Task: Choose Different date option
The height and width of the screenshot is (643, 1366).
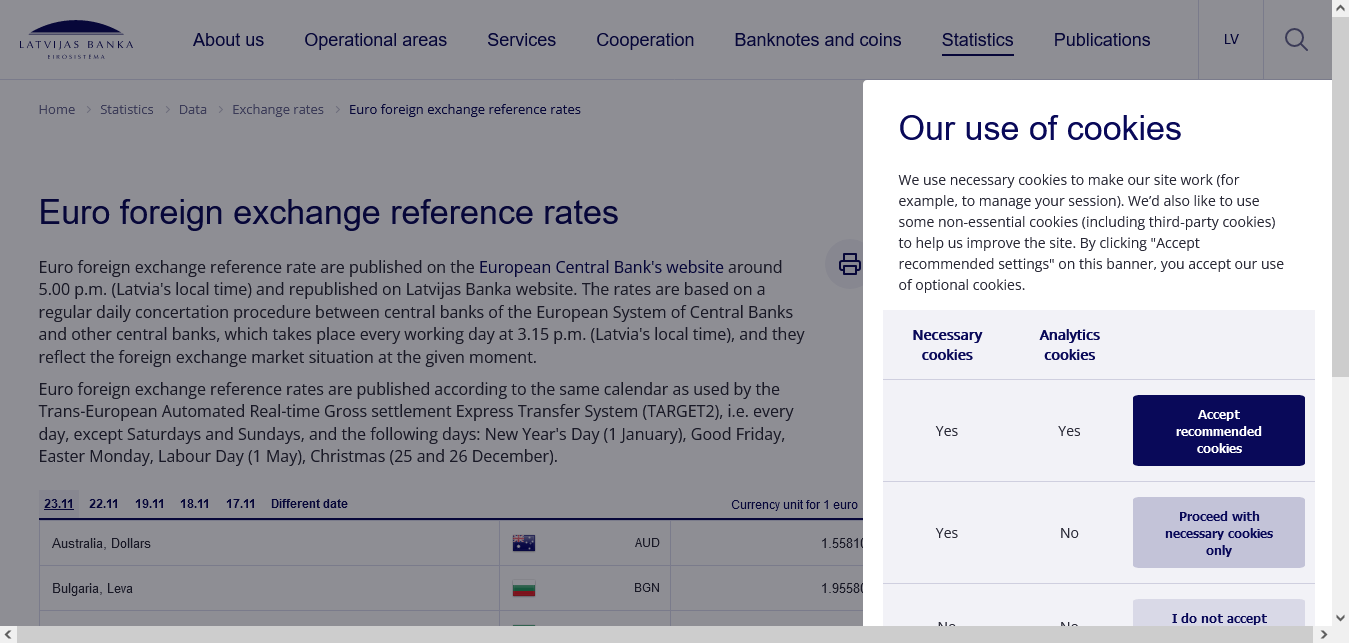Action: [309, 504]
